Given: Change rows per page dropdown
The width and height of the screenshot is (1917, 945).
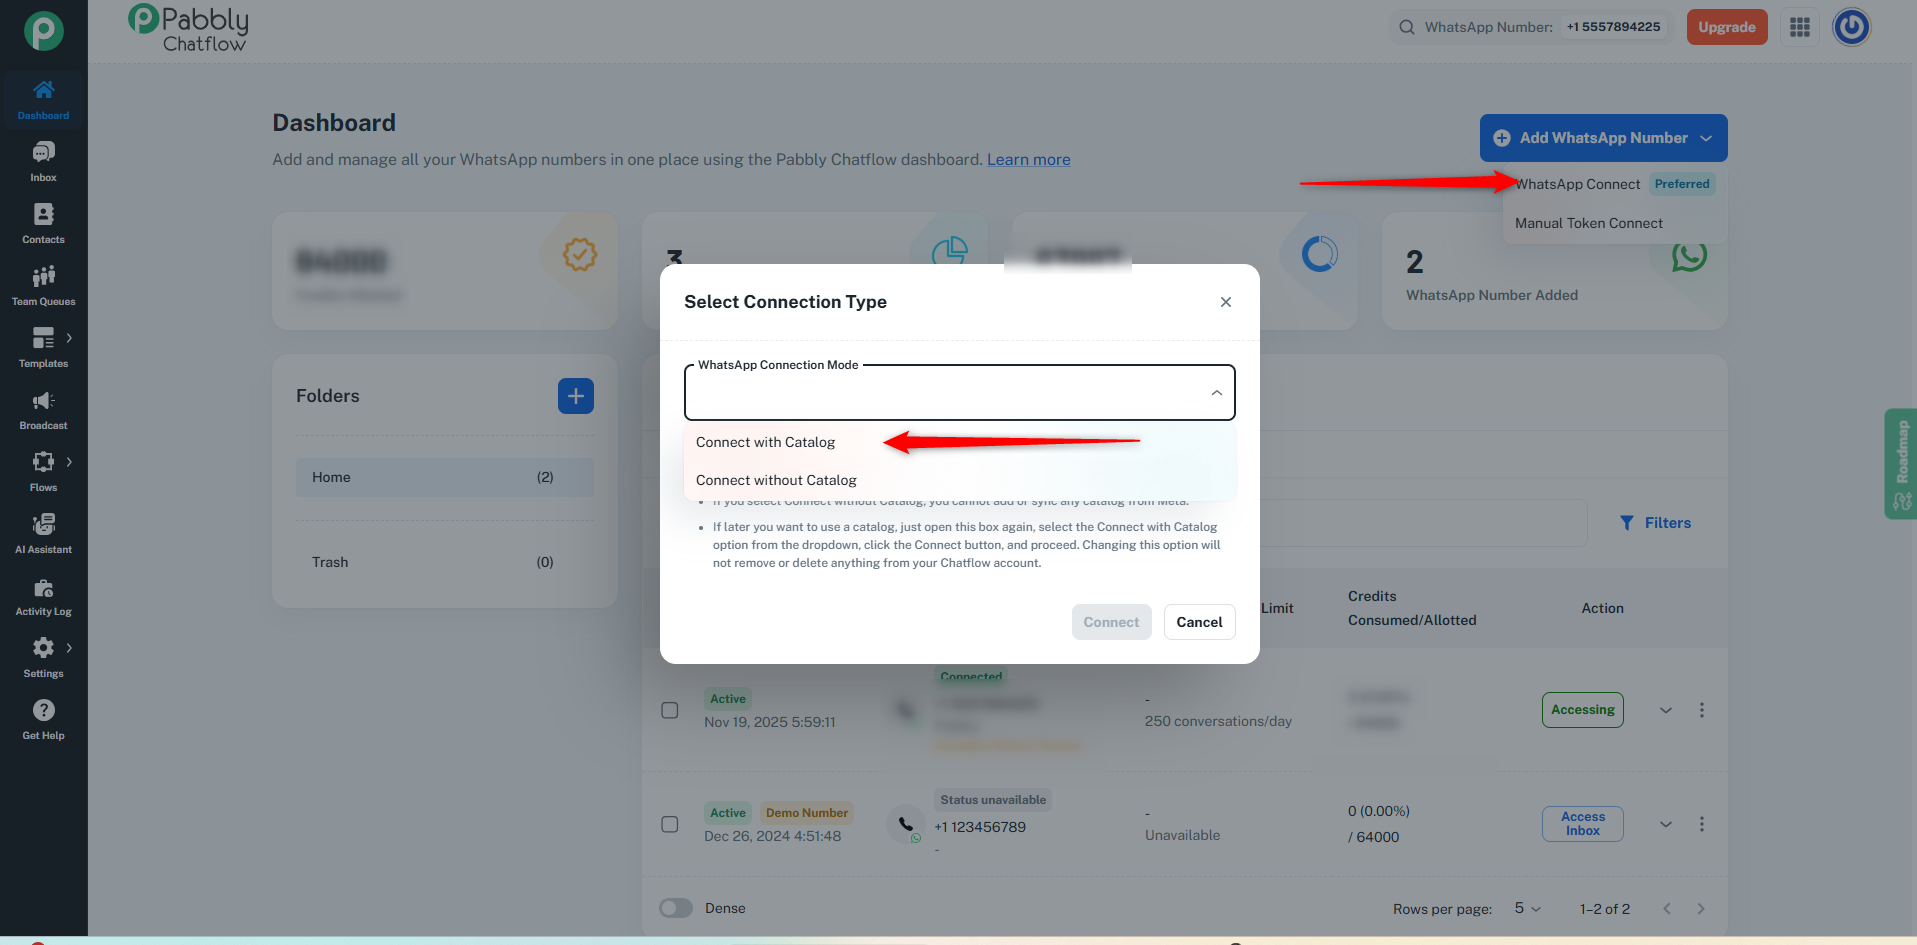Looking at the screenshot, I should coord(1527,908).
